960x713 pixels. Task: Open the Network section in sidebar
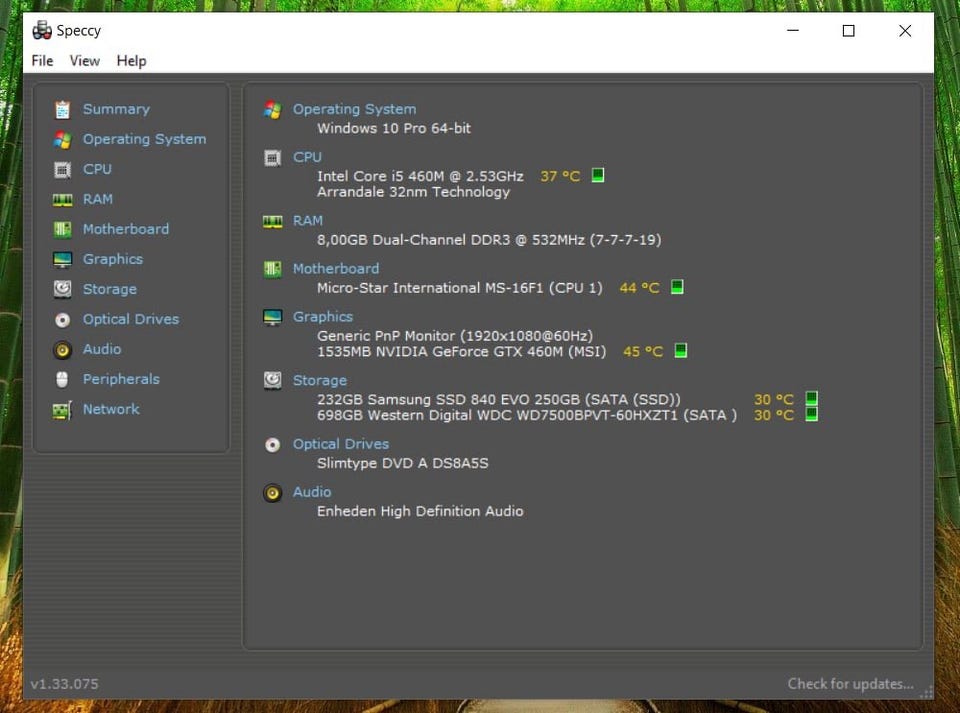111,409
